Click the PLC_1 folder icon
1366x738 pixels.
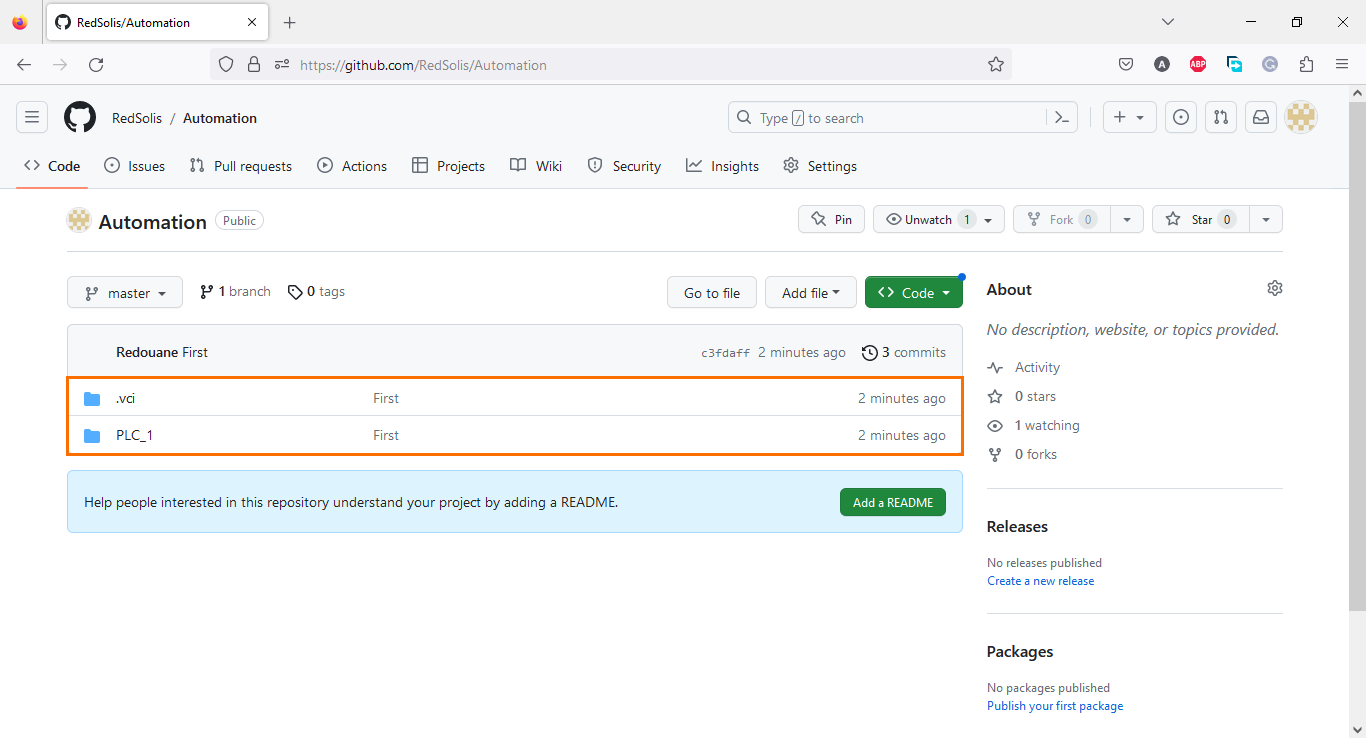click(92, 435)
